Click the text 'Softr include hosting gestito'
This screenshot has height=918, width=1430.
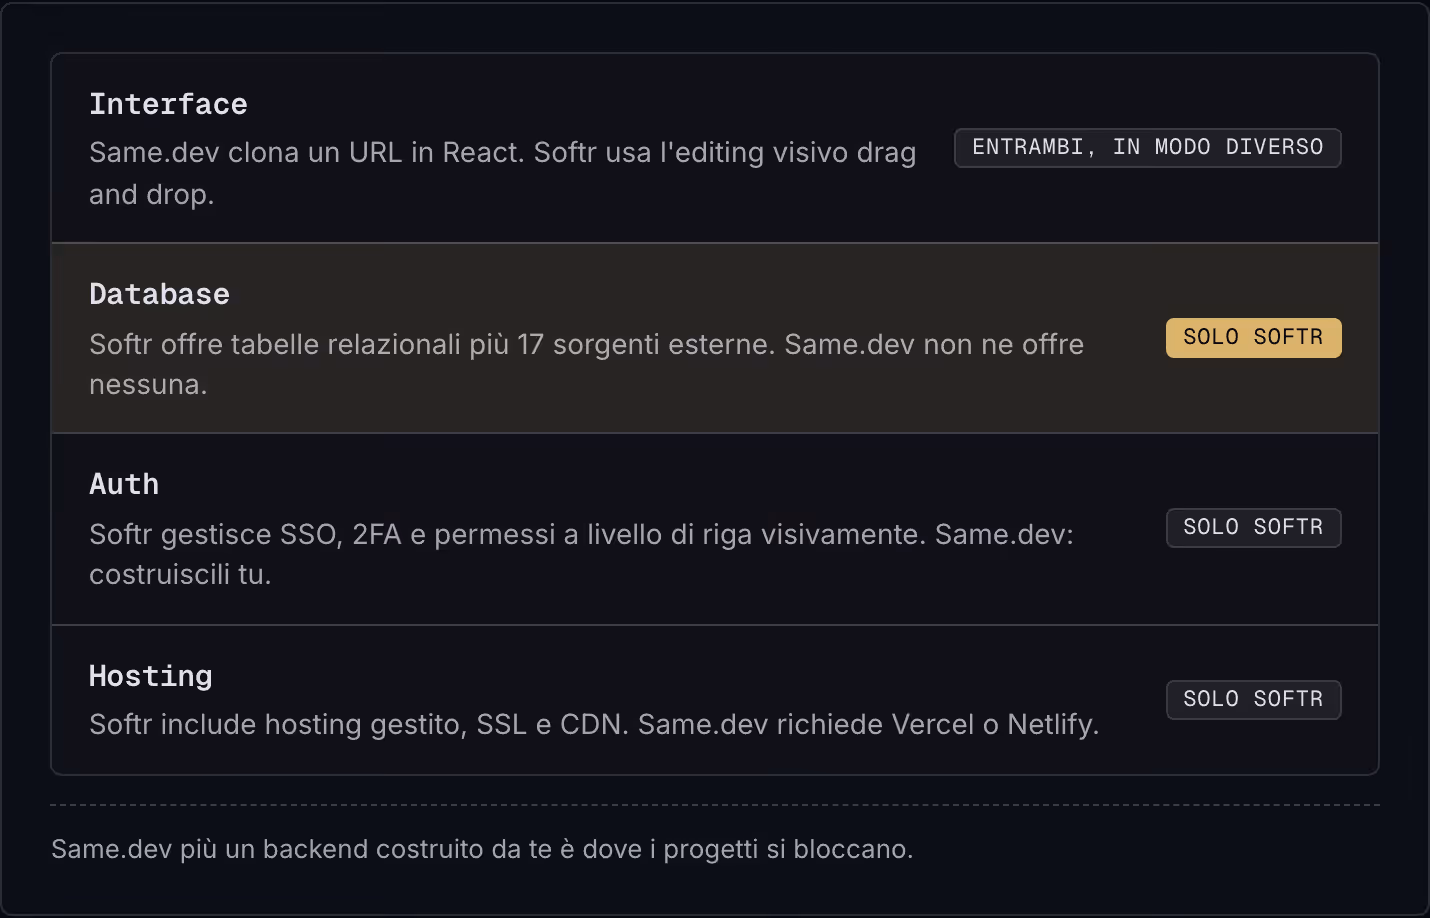pos(278,724)
